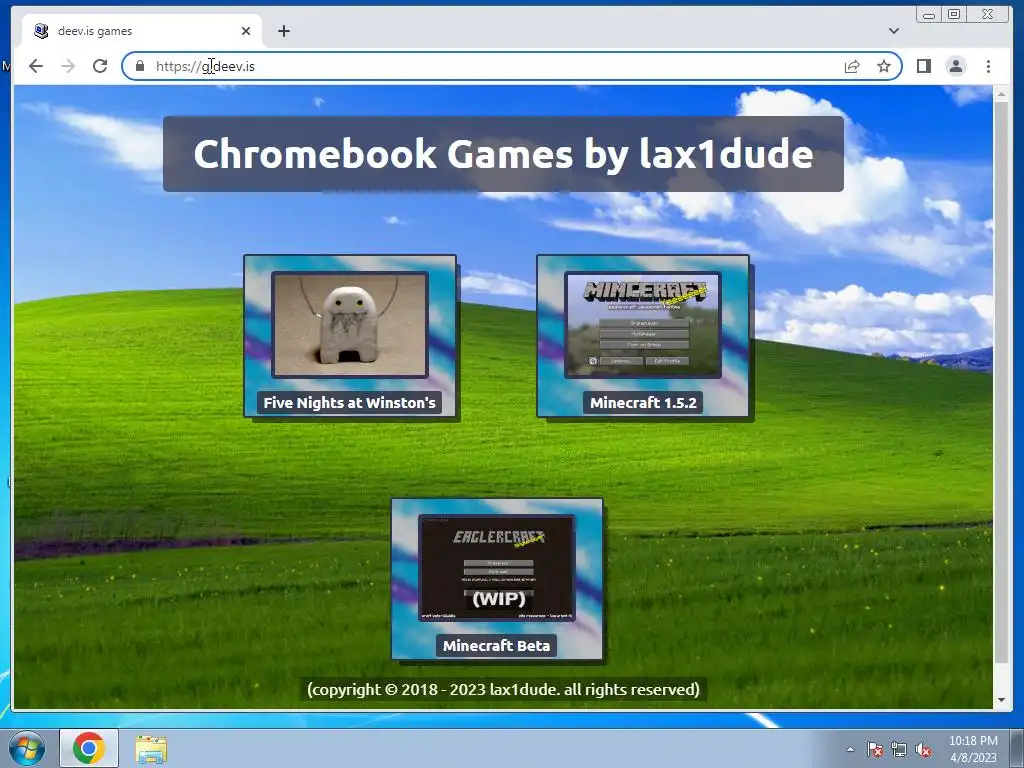This screenshot has width=1024, height=768.
Task: Select the deev.is games tab
Action: [142, 31]
